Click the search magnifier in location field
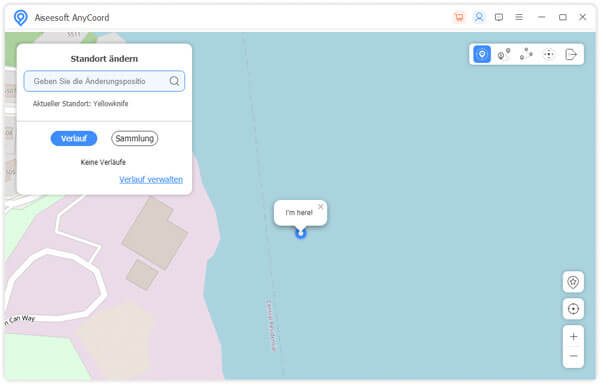The width and height of the screenshot is (600, 384). [174, 81]
